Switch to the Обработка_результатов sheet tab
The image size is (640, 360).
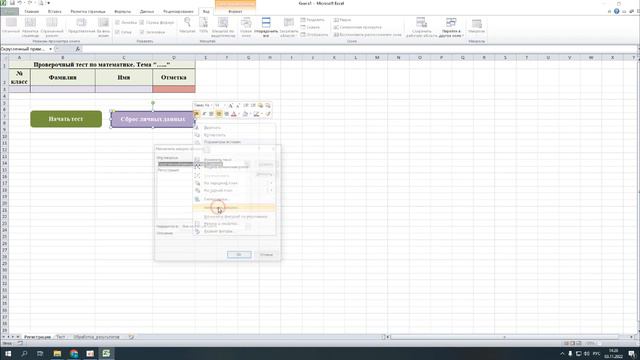97,337
